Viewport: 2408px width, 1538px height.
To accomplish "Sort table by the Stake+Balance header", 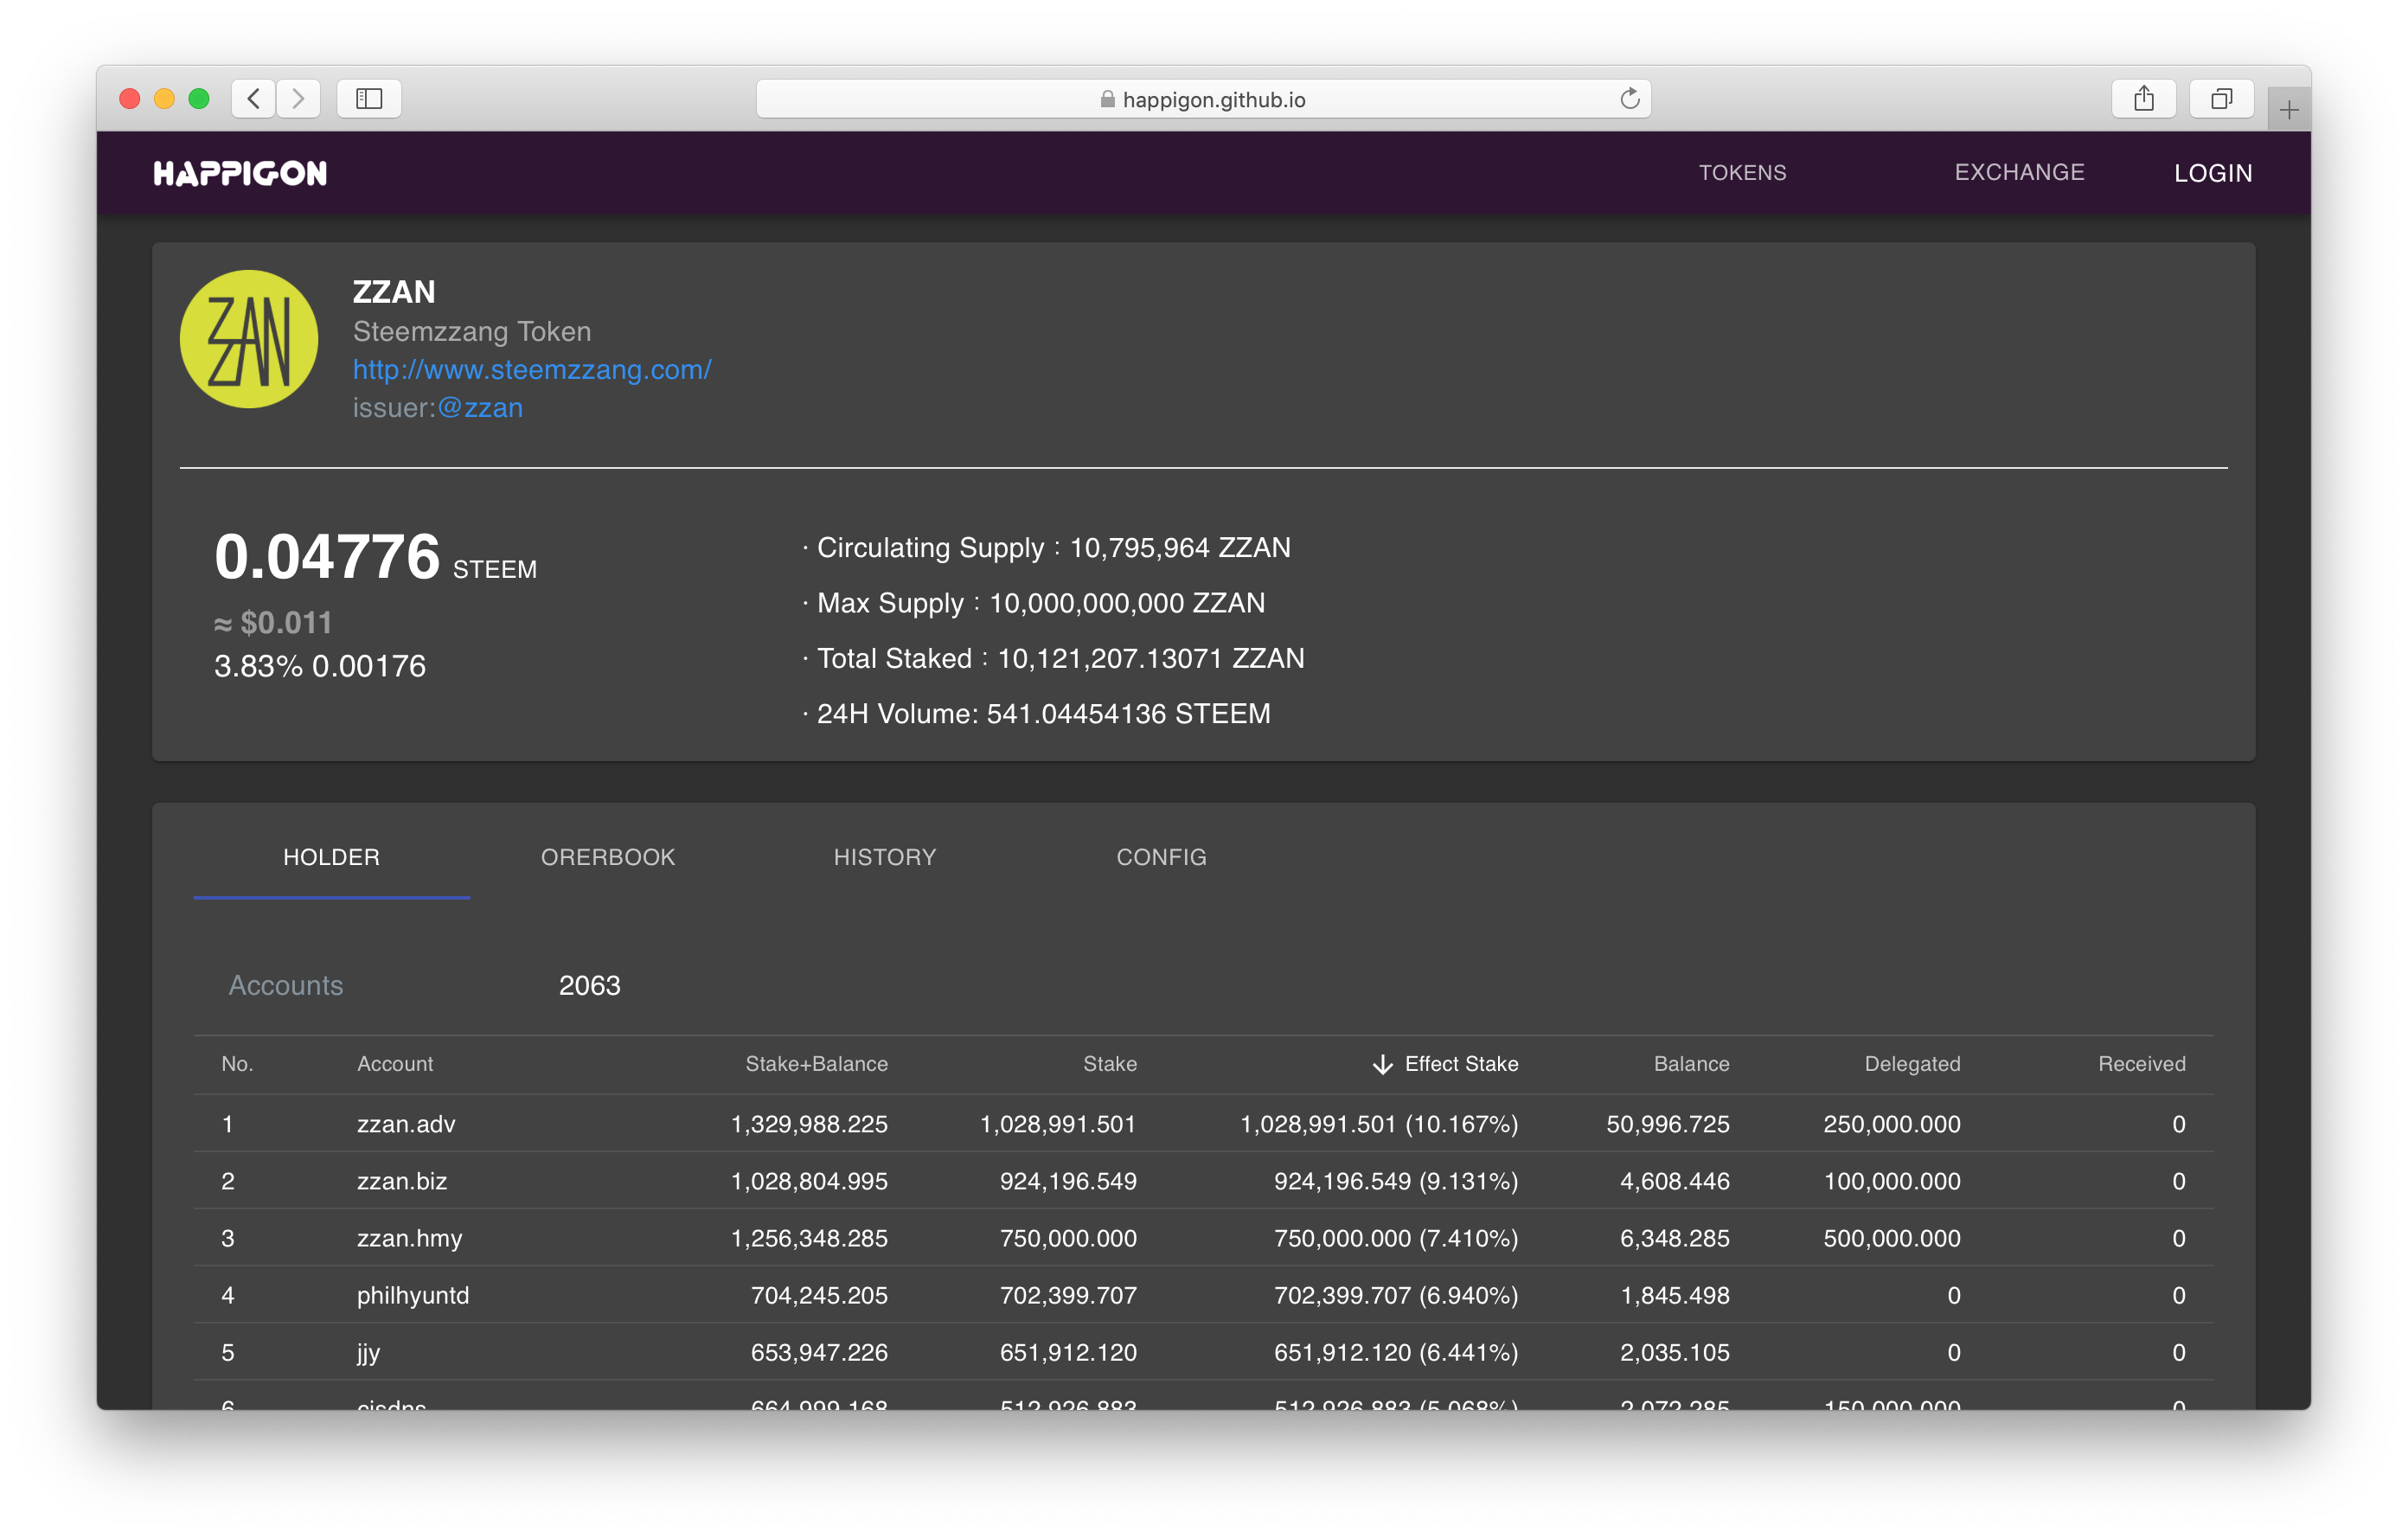I will (x=816, y=1064).
